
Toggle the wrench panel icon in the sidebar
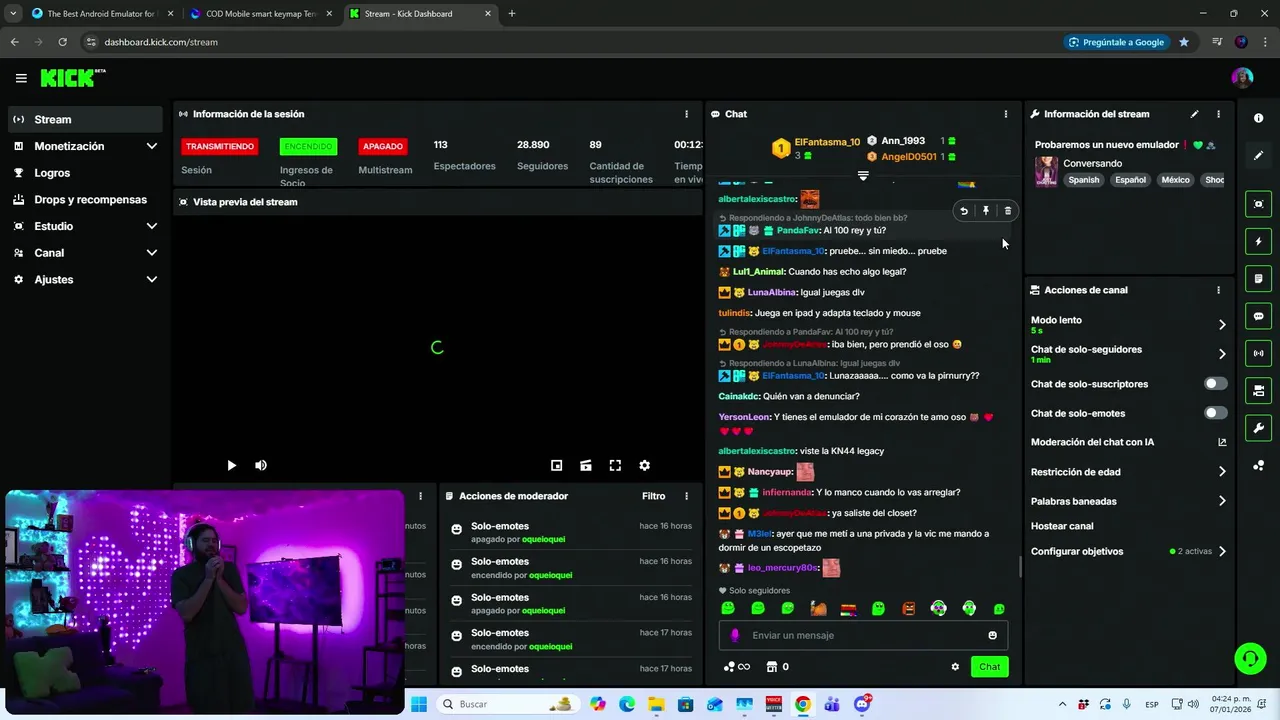(1258, 428)
